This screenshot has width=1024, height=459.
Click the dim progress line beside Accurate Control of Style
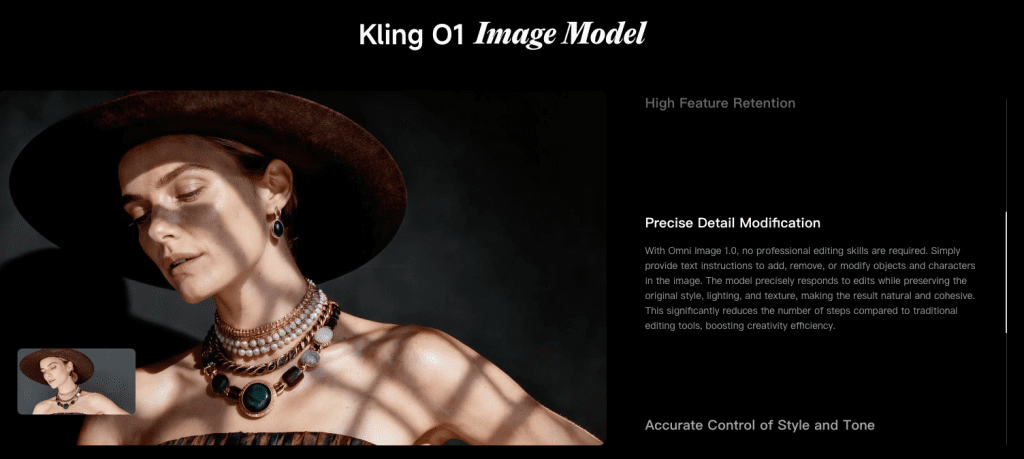click(x=1006, y=389)
